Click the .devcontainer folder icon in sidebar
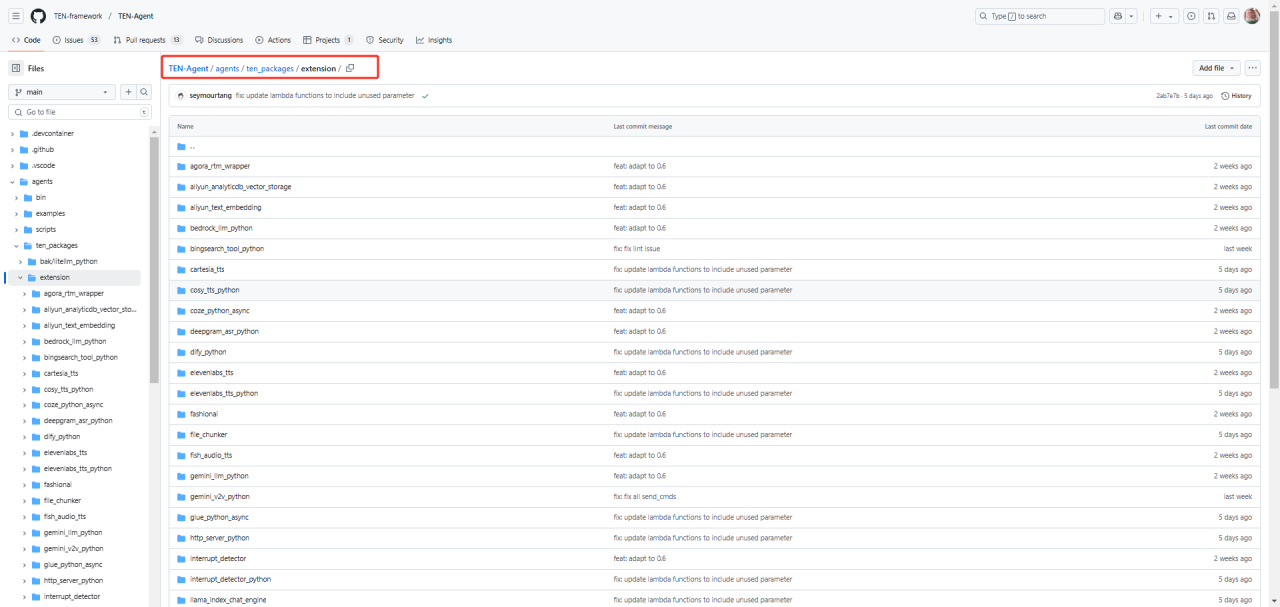The image size is (1280, 607). (24, 133)
